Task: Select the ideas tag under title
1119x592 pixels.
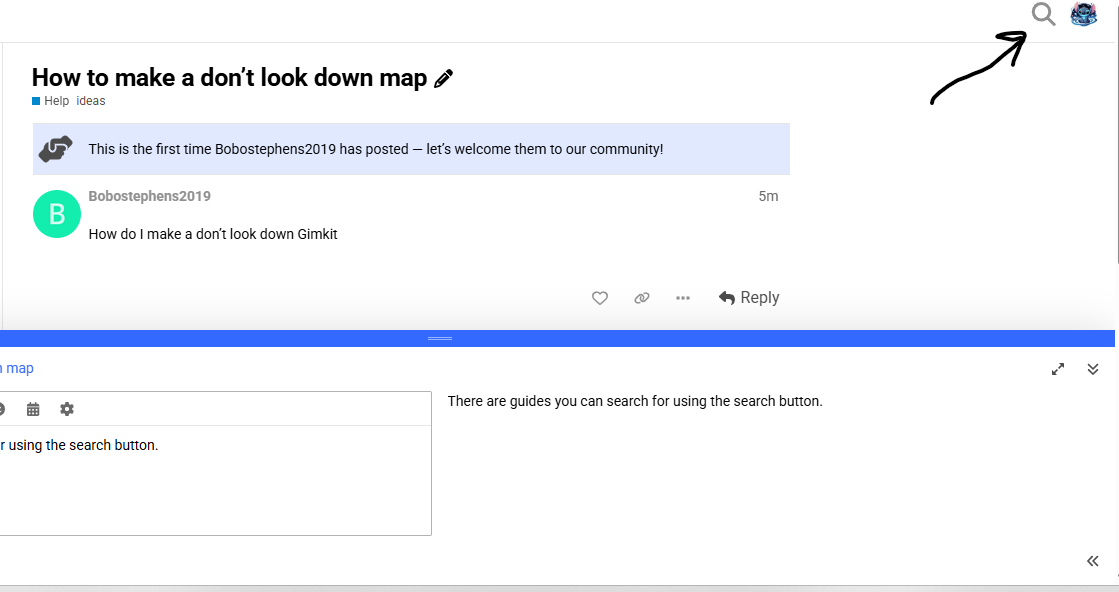Action: pyautogui.click(x=91, y=101)
